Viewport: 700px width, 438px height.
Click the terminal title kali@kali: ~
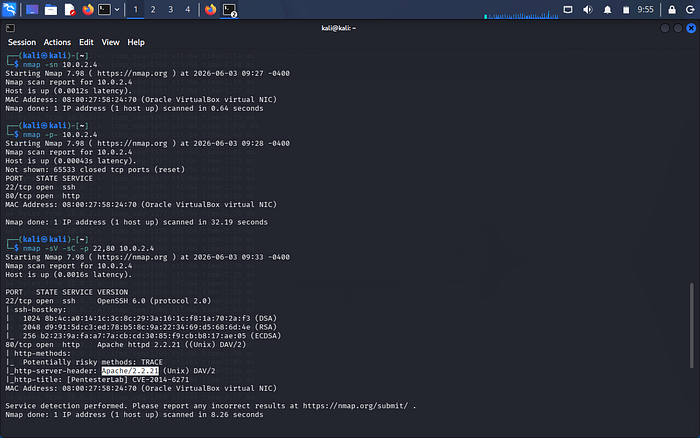pos(339,28)
